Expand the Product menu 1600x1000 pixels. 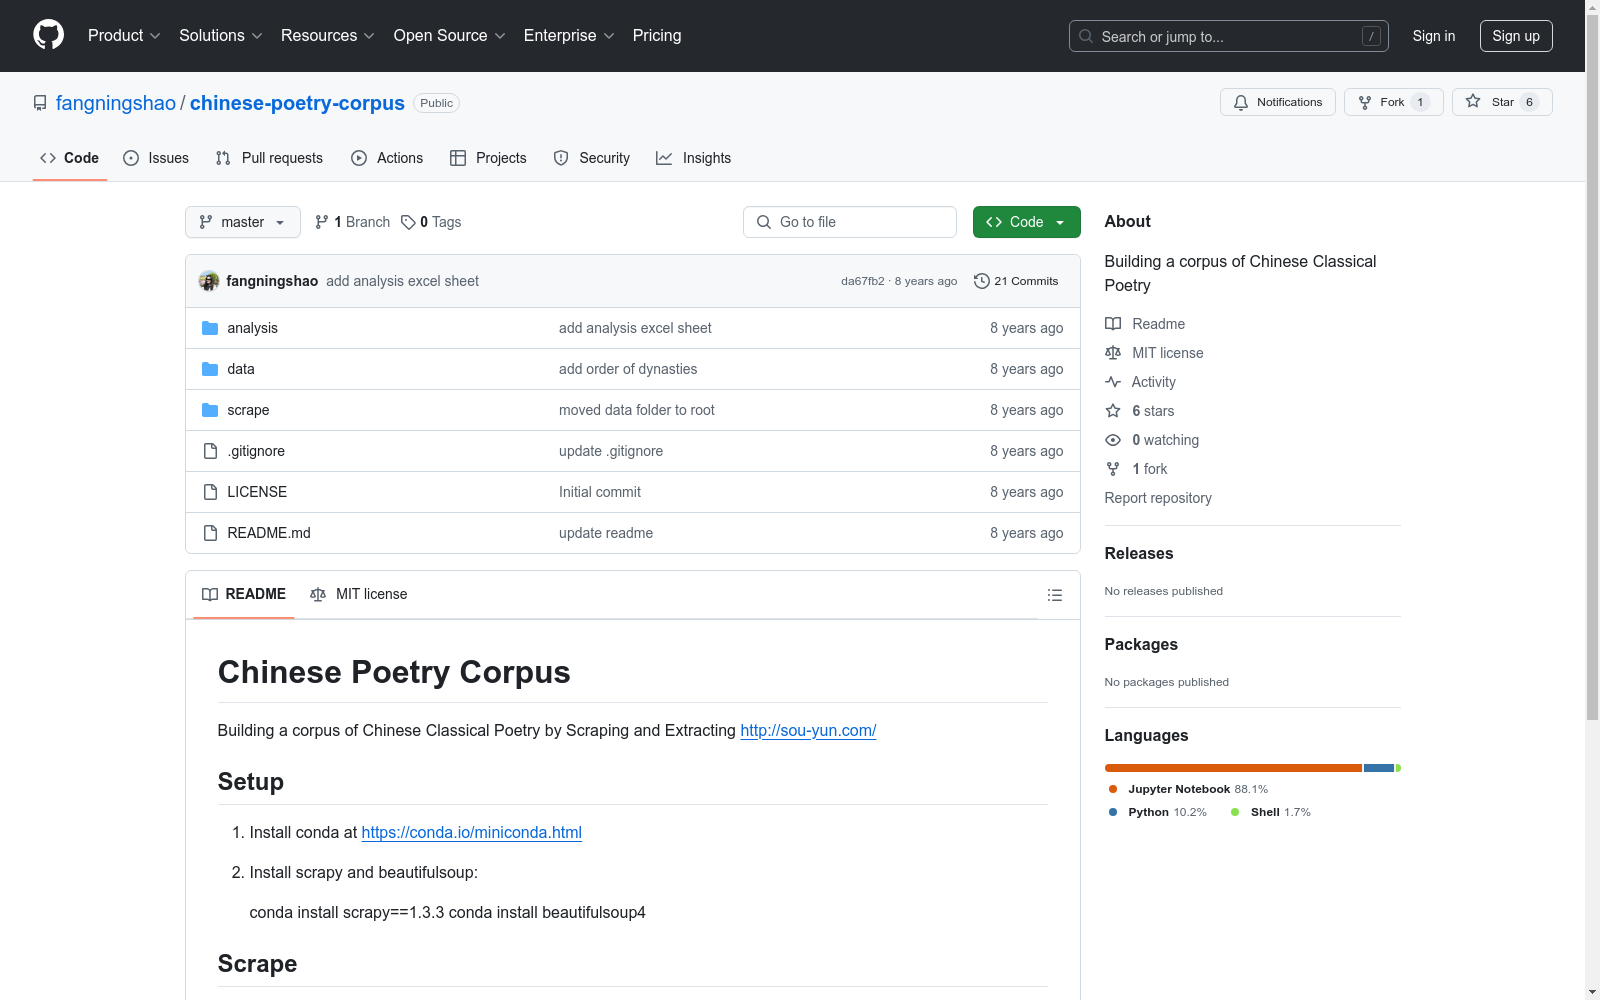[124, 36]
